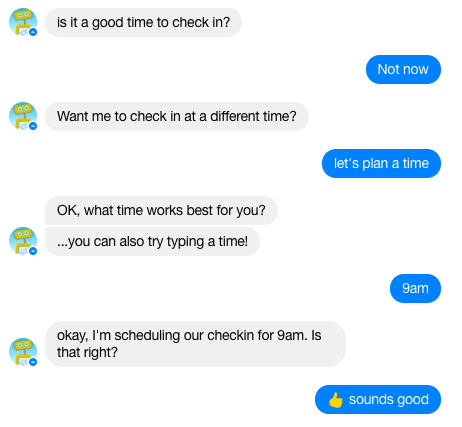Image resolution: width=462 pixels, height=427 pixels.
Task: Select the "9am" sent message bubble
Action: coord(415,288)
